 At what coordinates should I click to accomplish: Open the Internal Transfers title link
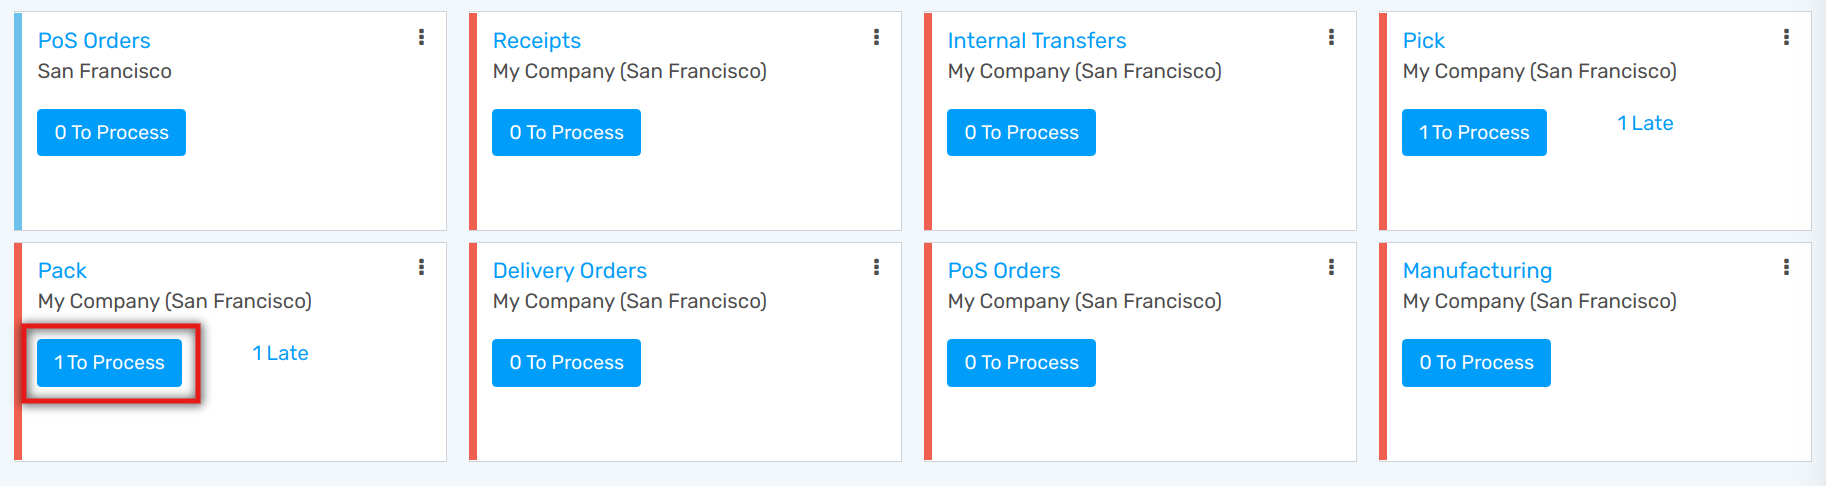click(1036, 40)
